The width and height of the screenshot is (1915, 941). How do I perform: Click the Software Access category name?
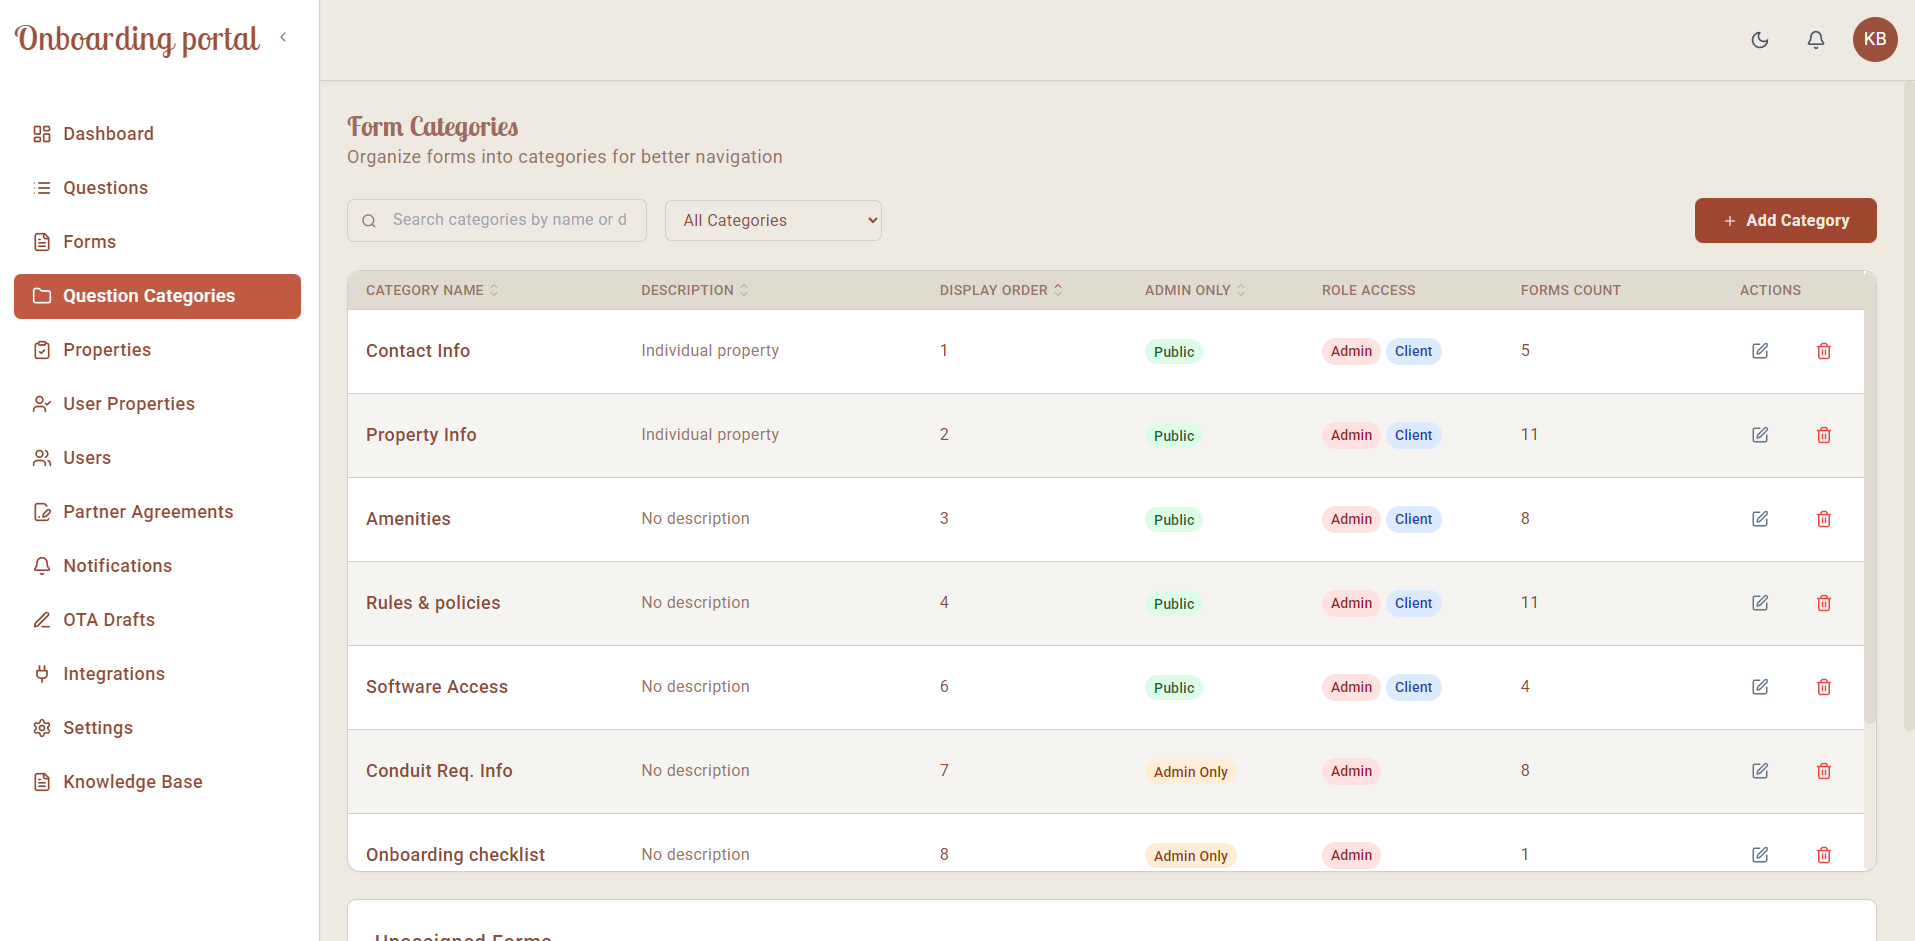click(437, 687)
